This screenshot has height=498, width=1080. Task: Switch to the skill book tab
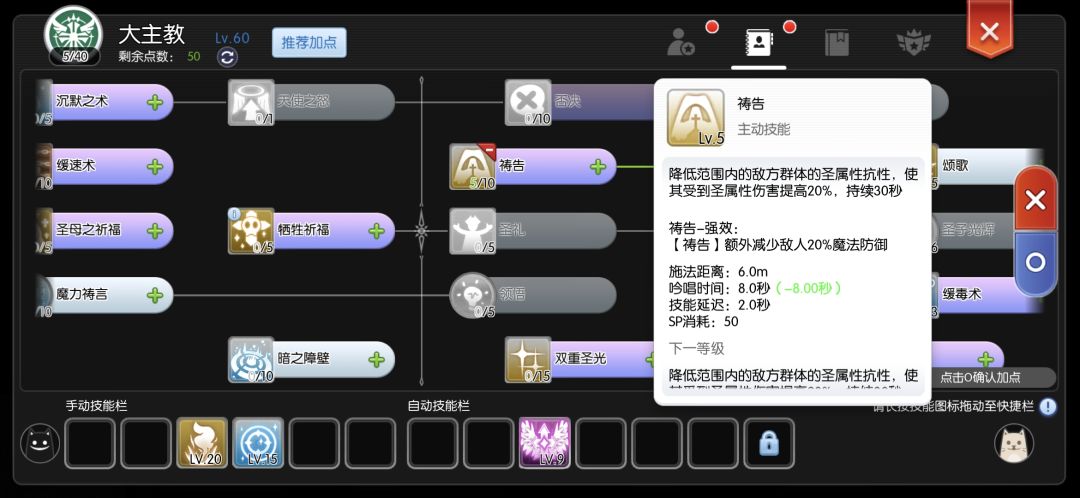pyautogui.click(x=837, y=43)
